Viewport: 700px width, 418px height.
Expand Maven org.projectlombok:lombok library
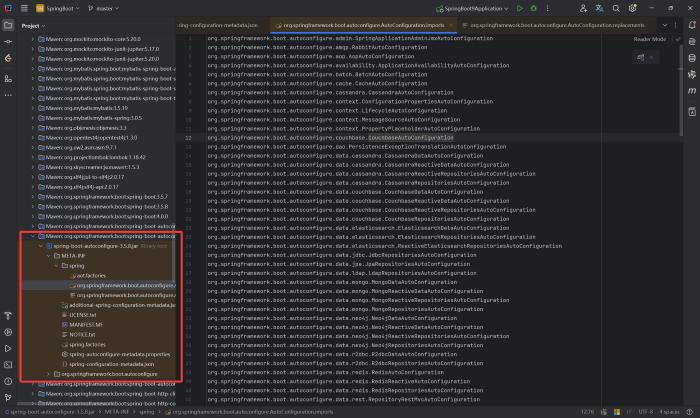33,157
